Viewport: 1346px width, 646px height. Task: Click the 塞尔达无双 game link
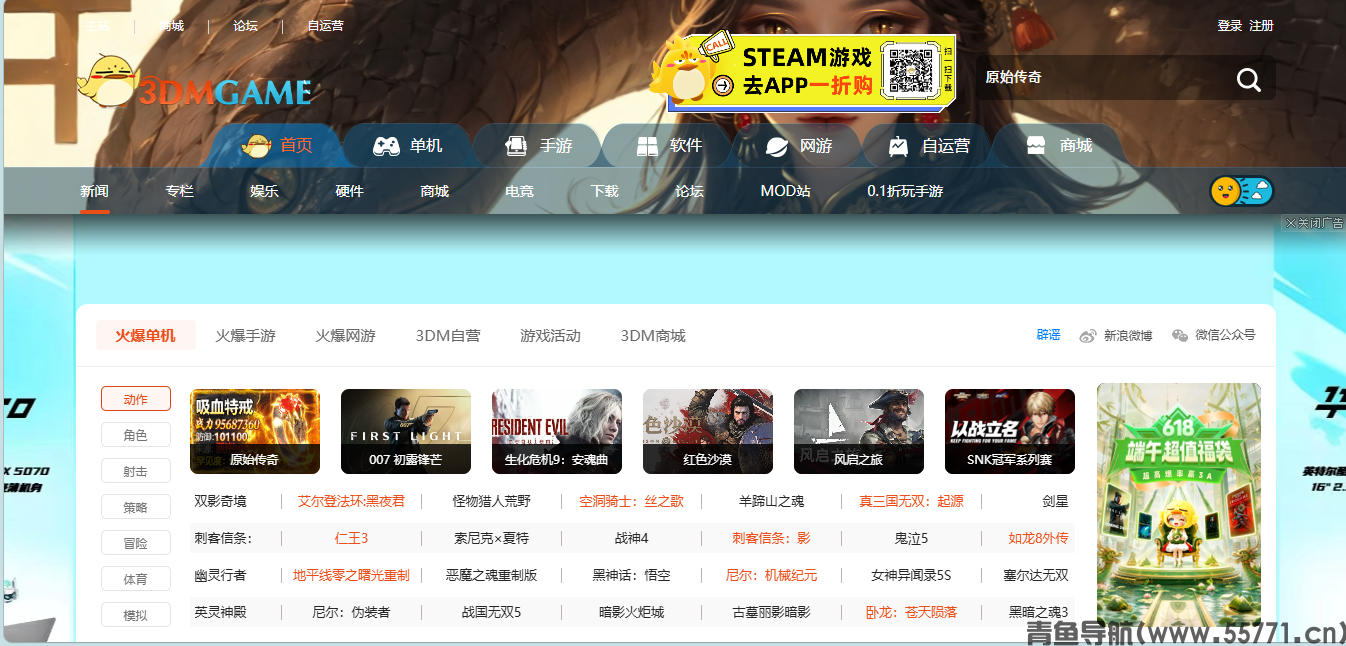(x=1036, y=575)
